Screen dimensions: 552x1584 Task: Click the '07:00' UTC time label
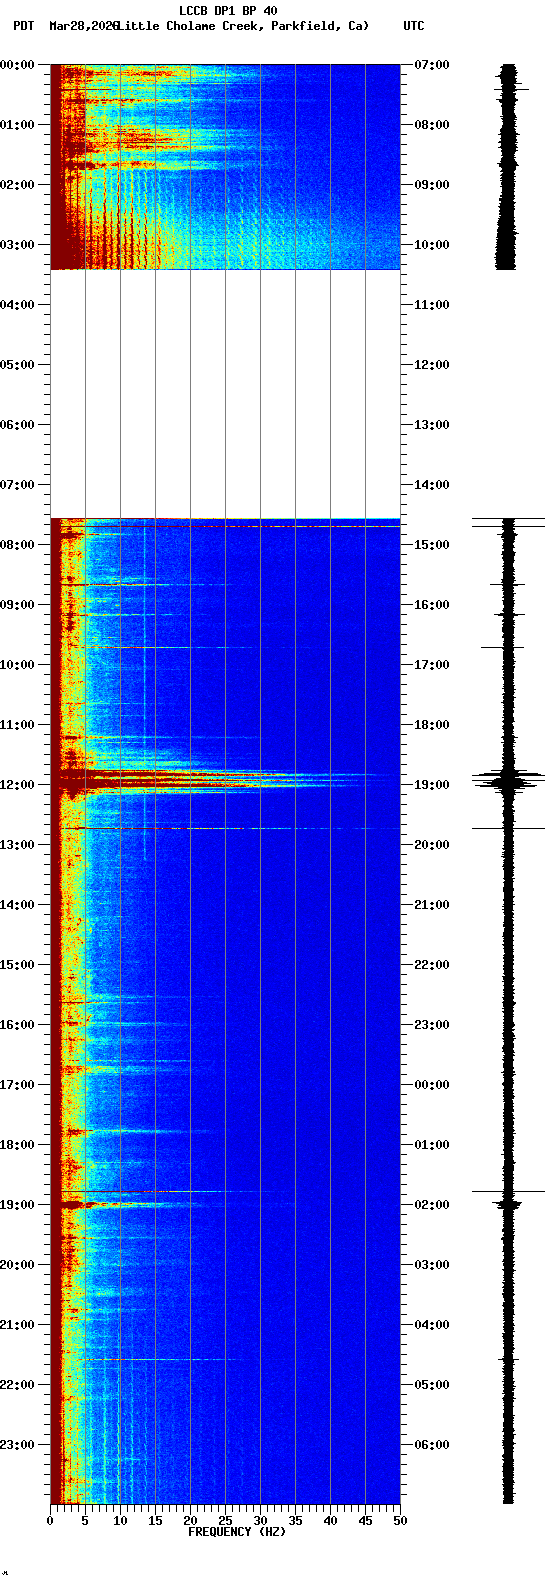click(432, 64)
